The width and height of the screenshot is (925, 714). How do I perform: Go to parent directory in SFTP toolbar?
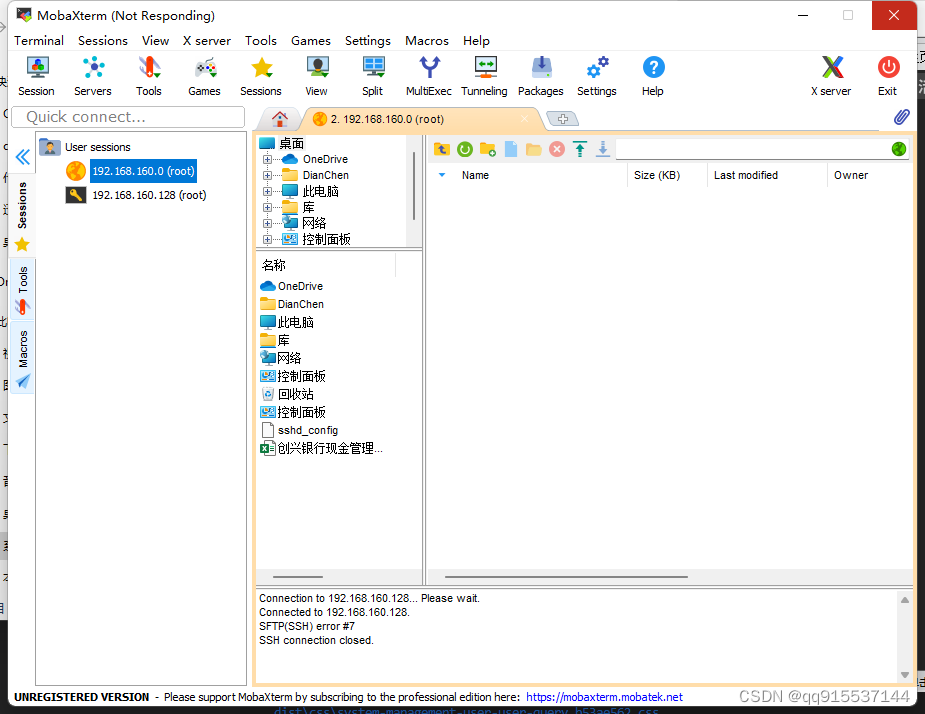pos(442,149)
